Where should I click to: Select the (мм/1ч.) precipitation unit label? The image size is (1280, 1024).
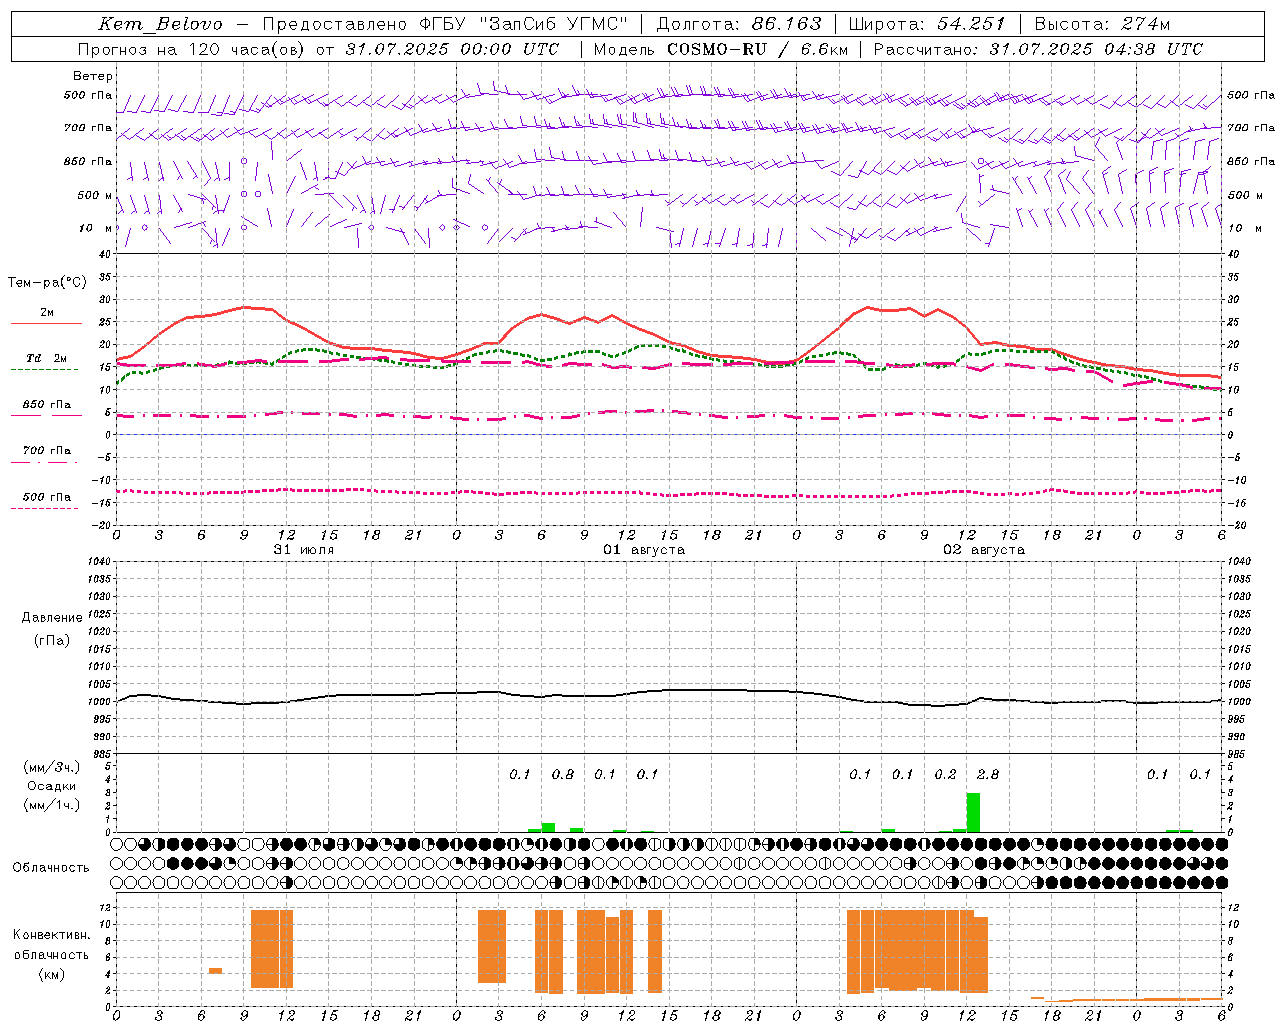point(52,805)
